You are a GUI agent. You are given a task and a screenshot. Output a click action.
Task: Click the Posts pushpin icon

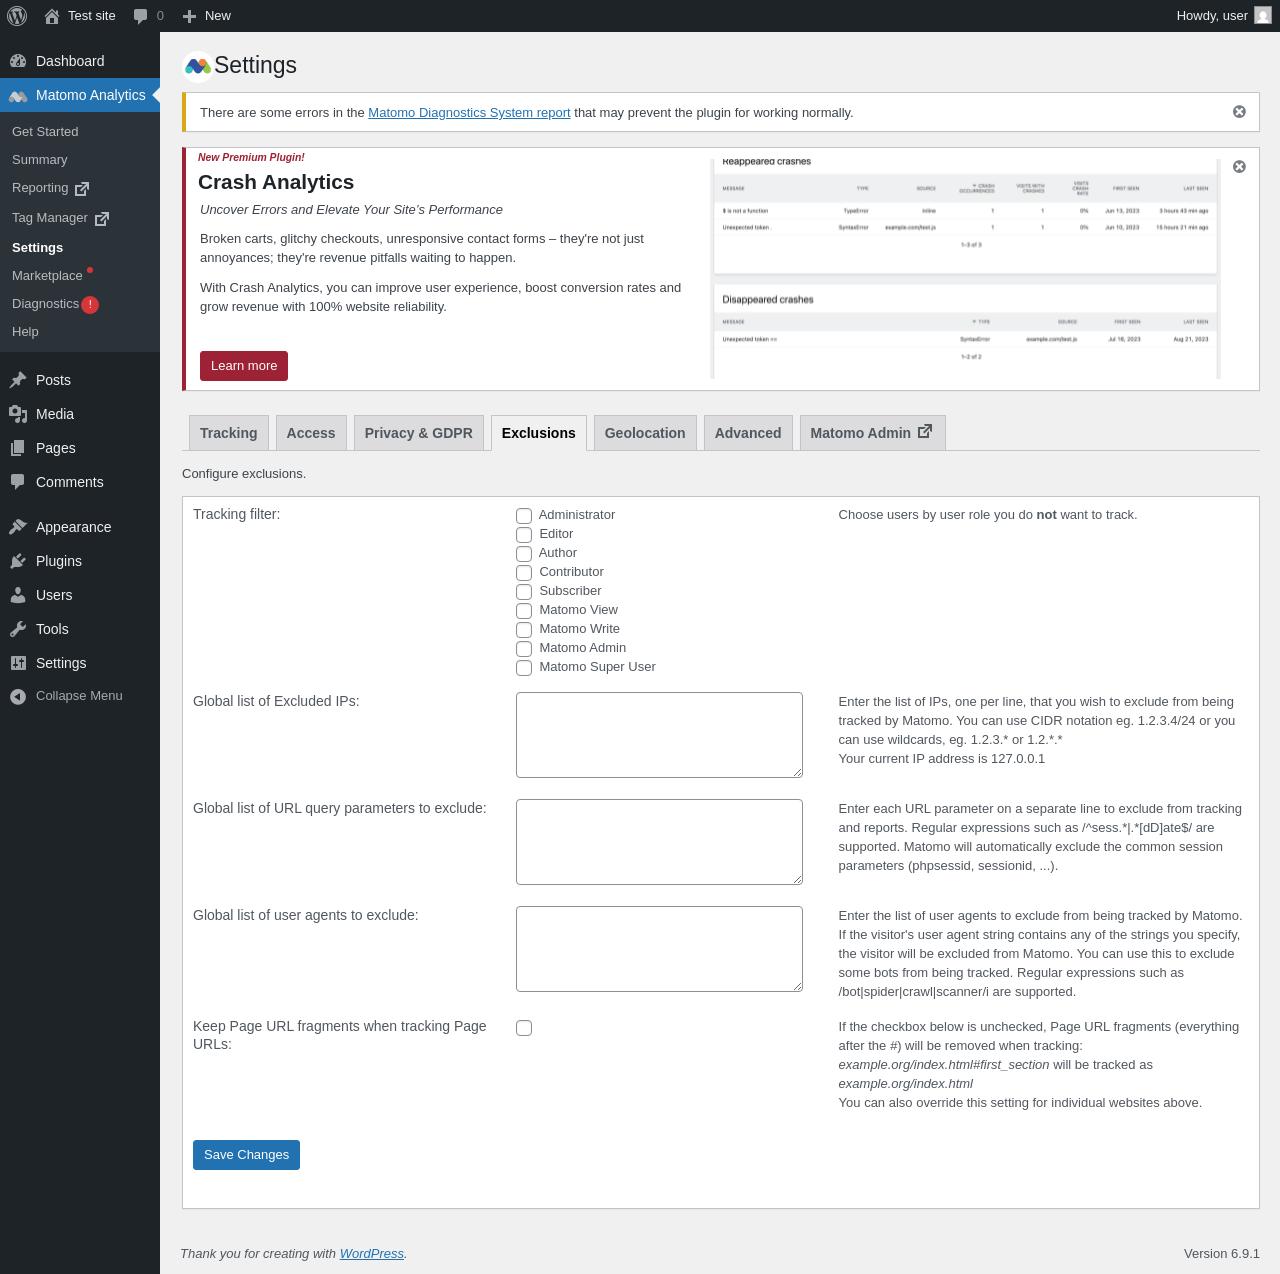pos(18,380)
